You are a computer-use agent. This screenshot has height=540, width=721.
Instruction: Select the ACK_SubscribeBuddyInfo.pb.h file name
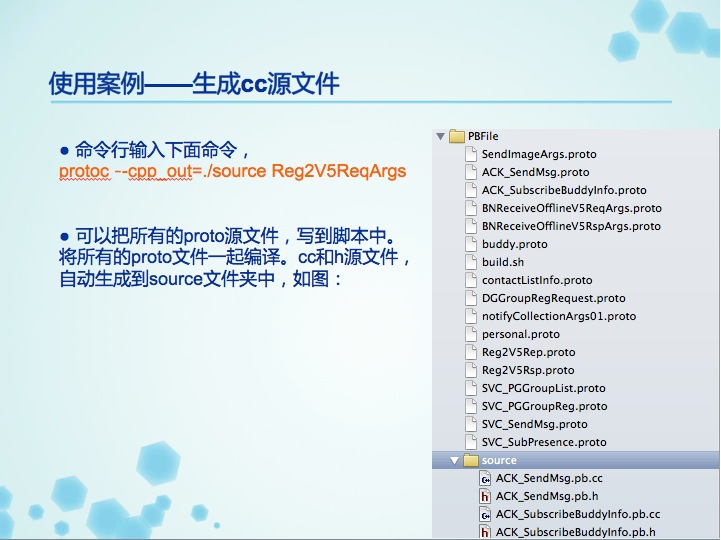(575, 532)
